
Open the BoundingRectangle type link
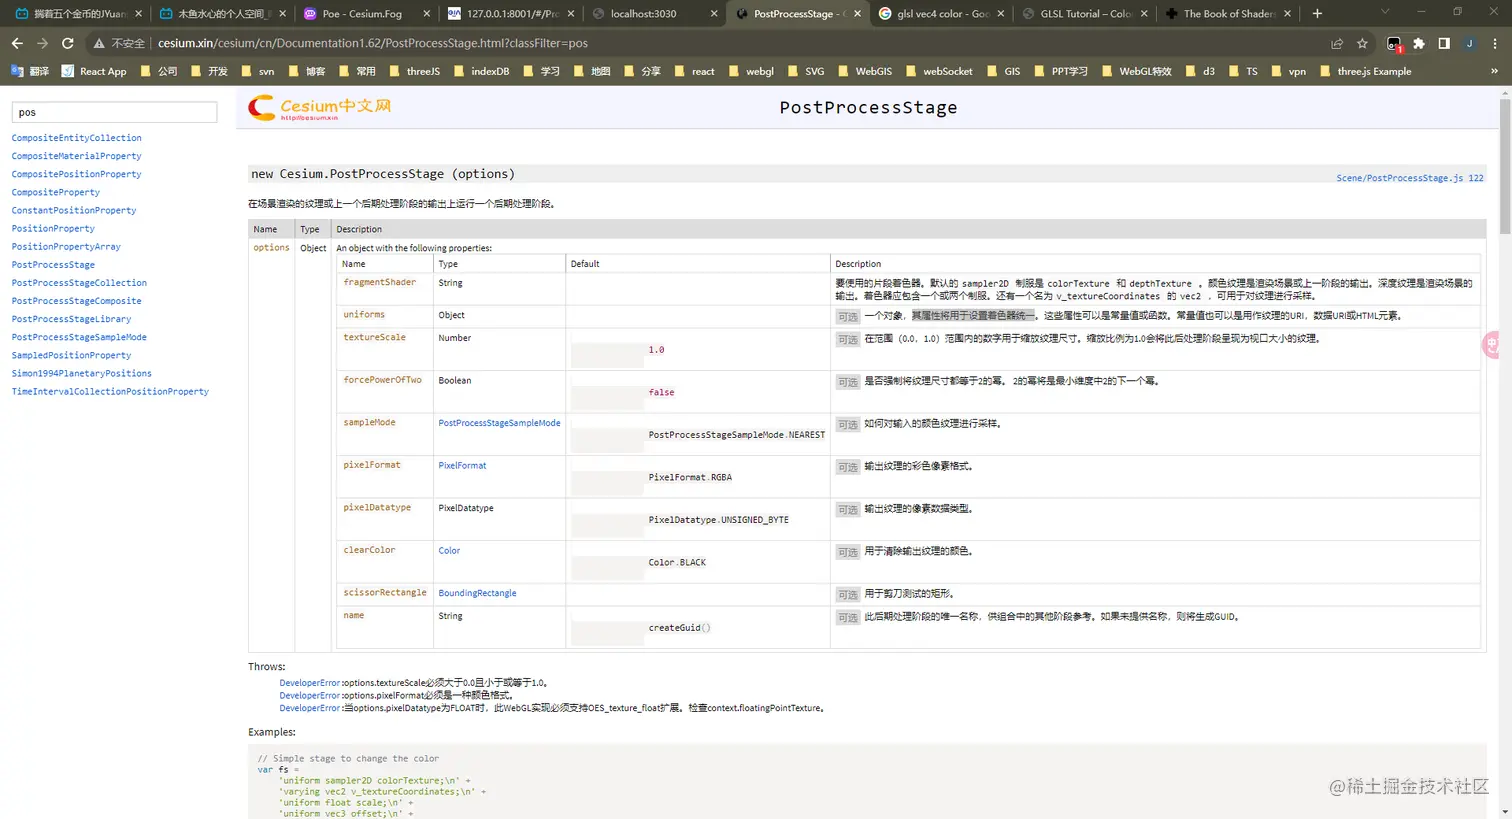pos(477,593)
